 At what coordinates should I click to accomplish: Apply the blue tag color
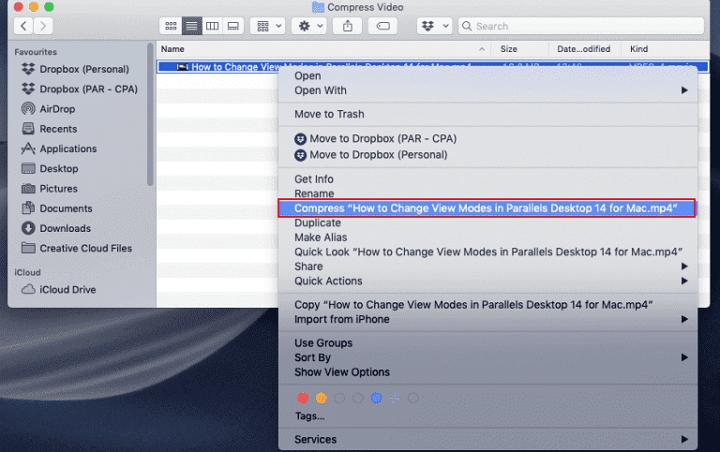[x=377, y=398]
